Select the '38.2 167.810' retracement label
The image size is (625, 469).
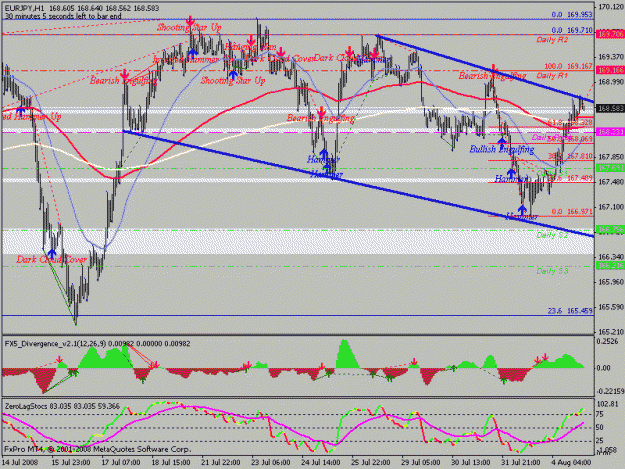coord(571,156)
